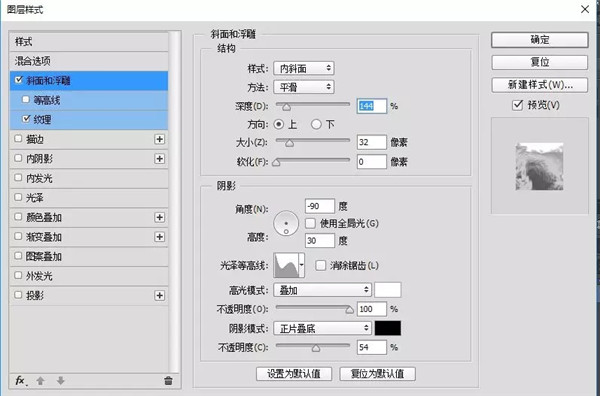Click the 大小 slider track

(x=313, y=141)
